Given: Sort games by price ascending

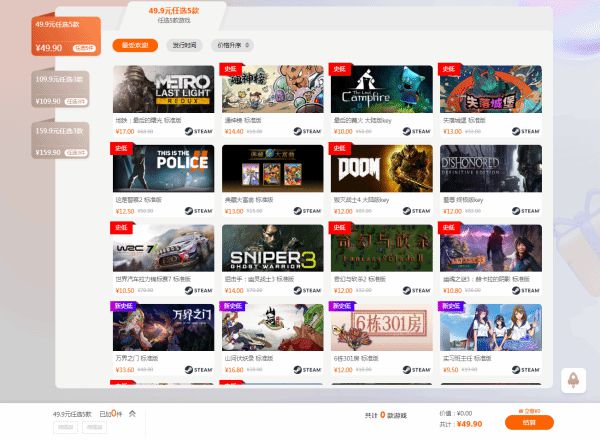Looking at the screenshot, I should coord(233,45).
